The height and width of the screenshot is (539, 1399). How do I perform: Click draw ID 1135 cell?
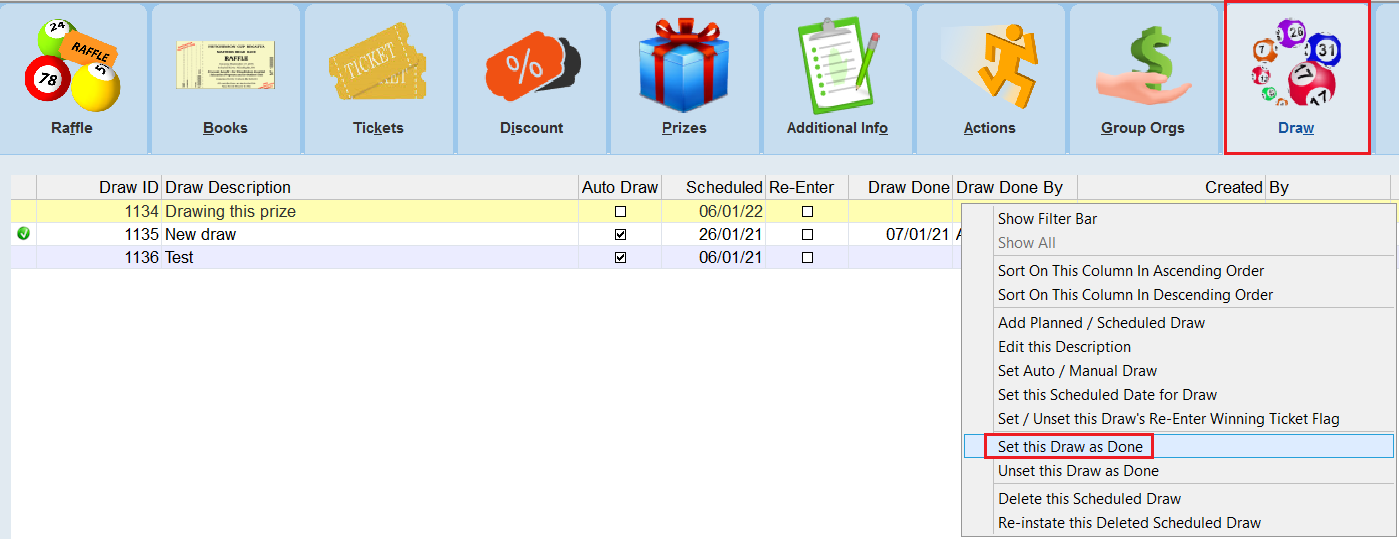(99, 234)
